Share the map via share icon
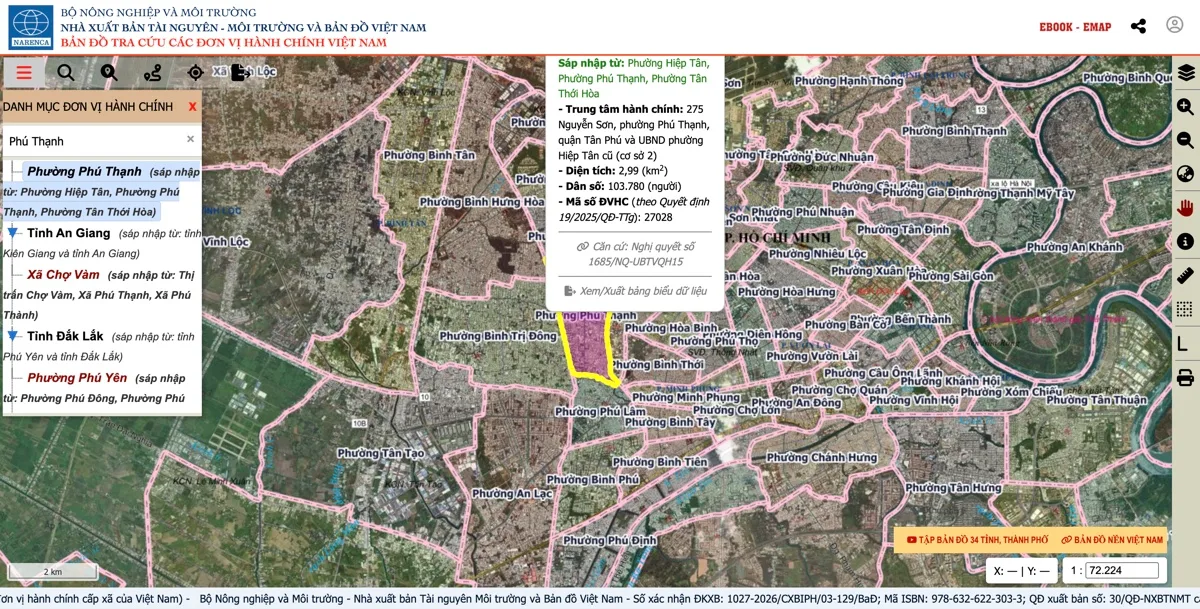This screenshot has width=1200, height=609. (1138, 26)
